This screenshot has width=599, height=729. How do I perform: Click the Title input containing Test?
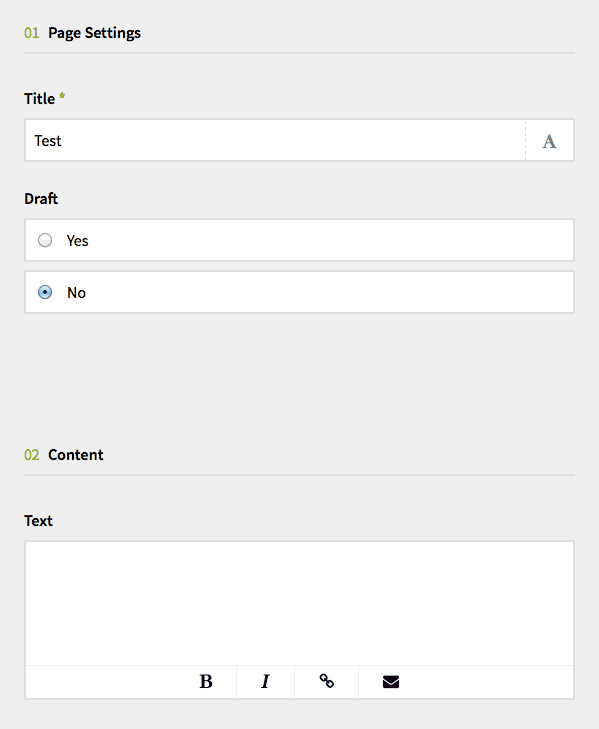pyautogui.click(x=275, y=140)
